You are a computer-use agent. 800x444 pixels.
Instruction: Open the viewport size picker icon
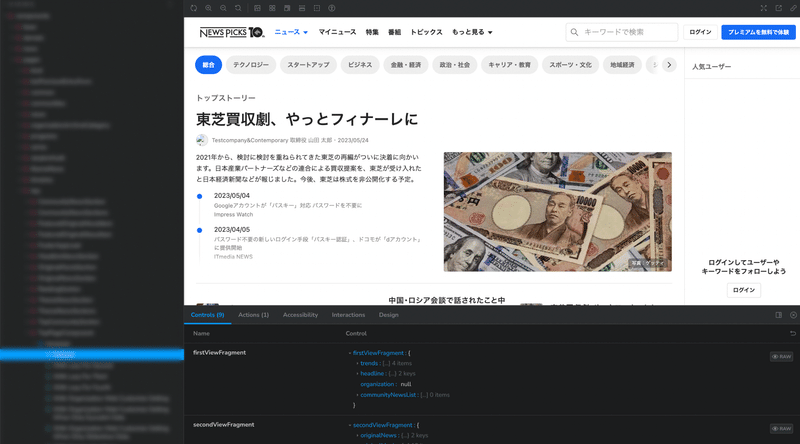(287, 8)
